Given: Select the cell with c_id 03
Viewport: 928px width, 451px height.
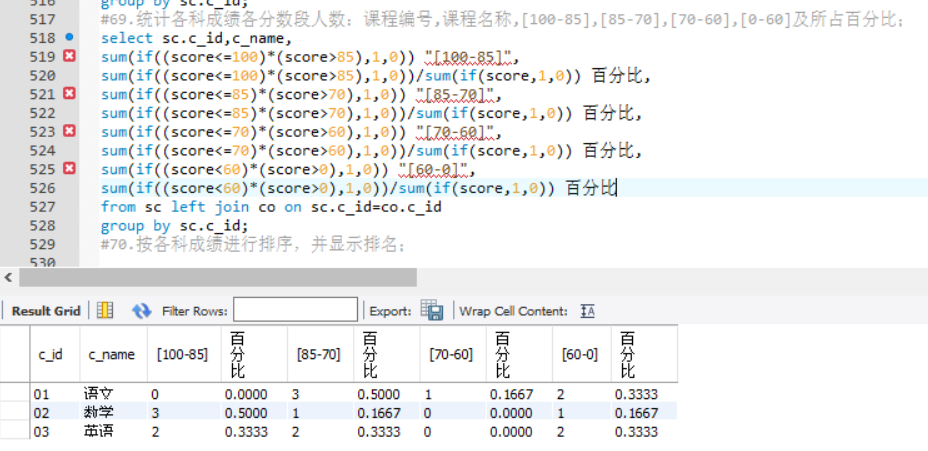Looking at the screenshot, I should tap(55, 431).
